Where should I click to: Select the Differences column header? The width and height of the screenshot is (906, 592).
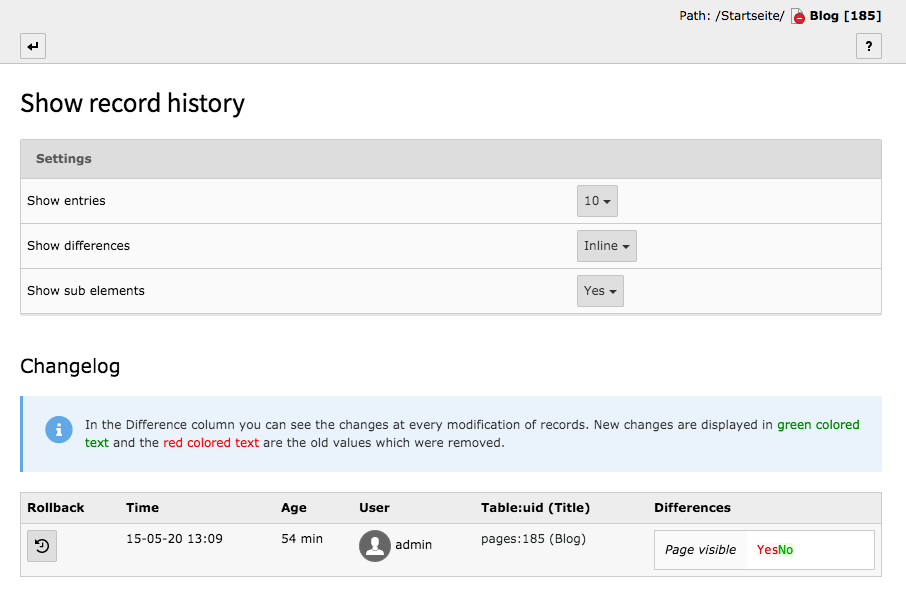[x=692, y=508]
